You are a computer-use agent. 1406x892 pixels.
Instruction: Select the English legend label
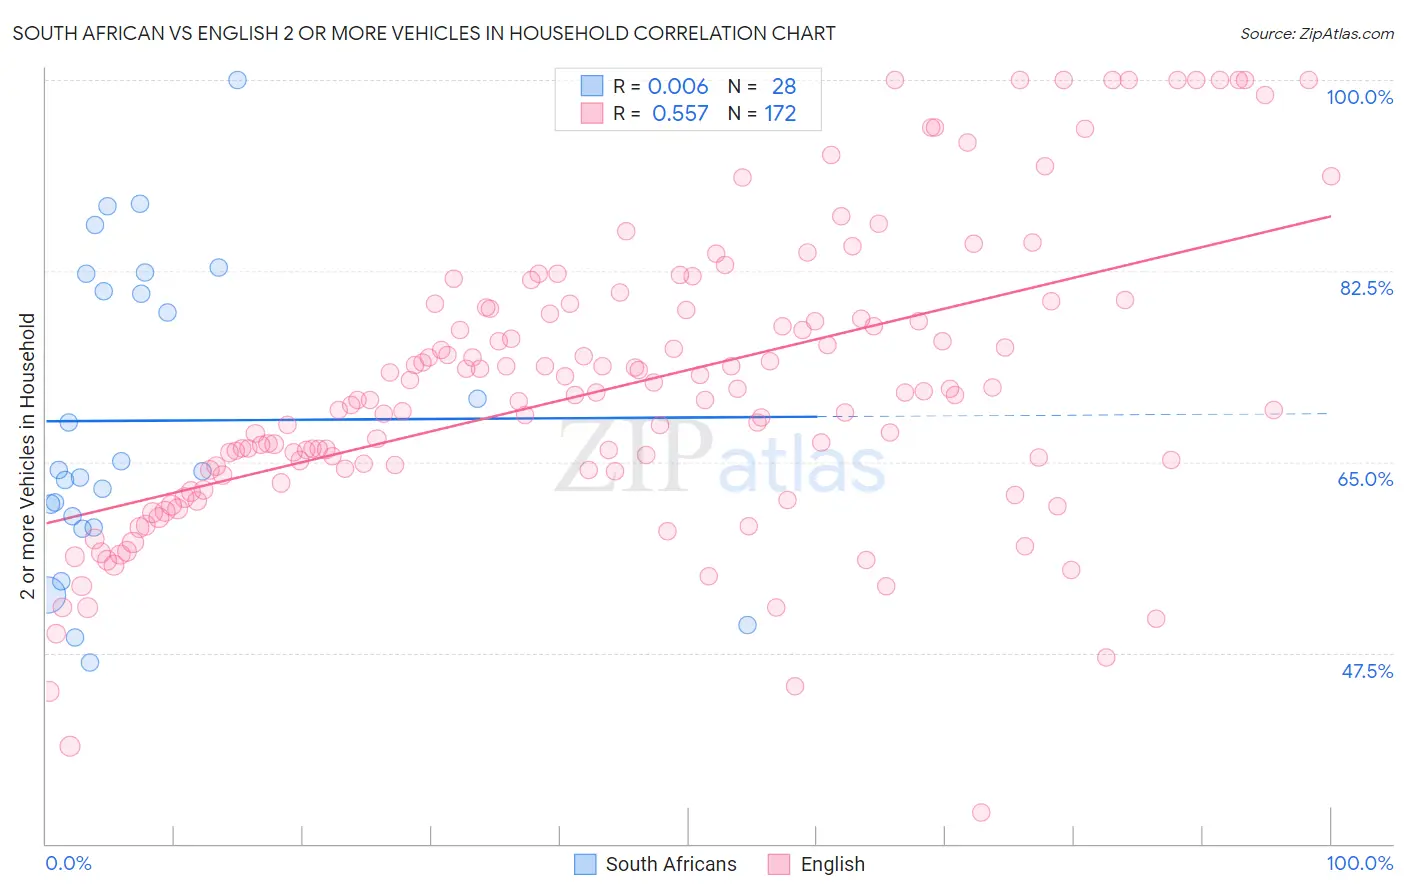click(832, 864)
